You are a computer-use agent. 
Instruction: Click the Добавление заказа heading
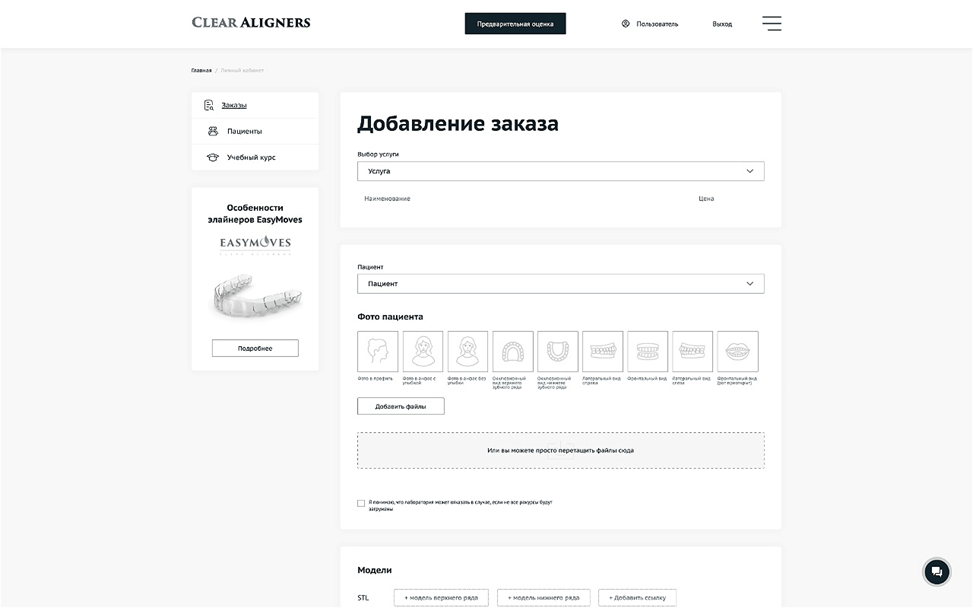[458, 123]
